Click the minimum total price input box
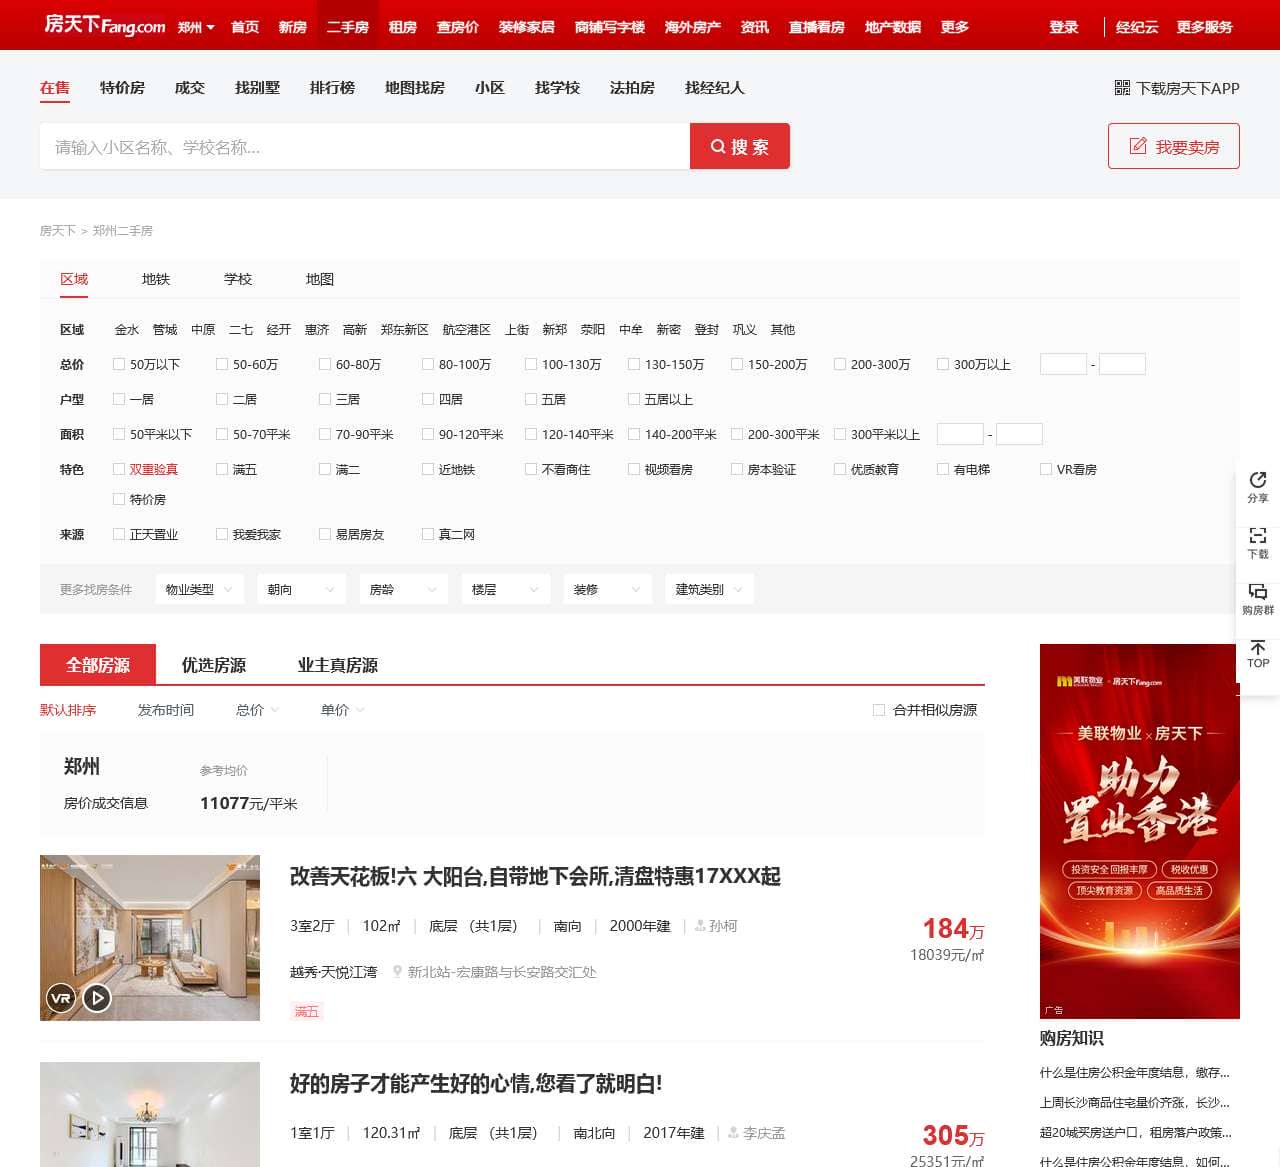Viewport: 1280px width, 1167px height. (x=1063, y=364)
